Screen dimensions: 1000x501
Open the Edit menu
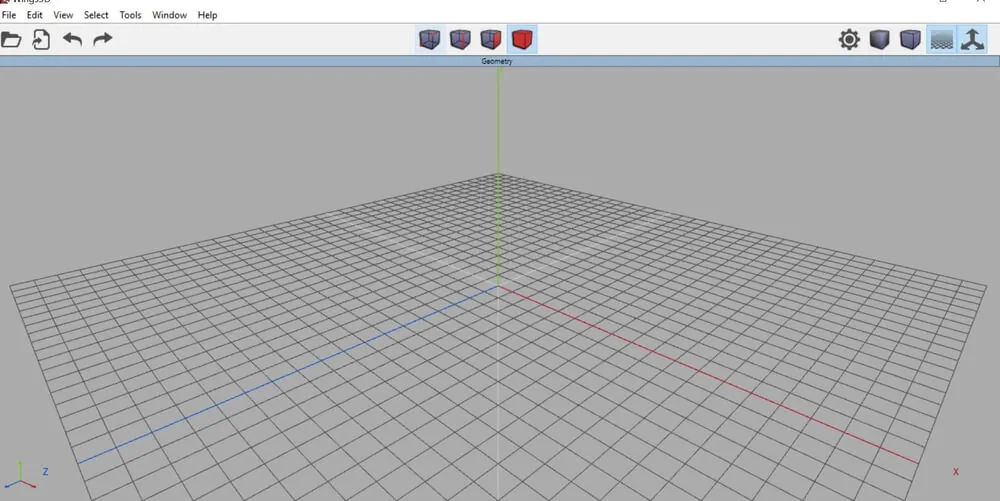(34, 15)
